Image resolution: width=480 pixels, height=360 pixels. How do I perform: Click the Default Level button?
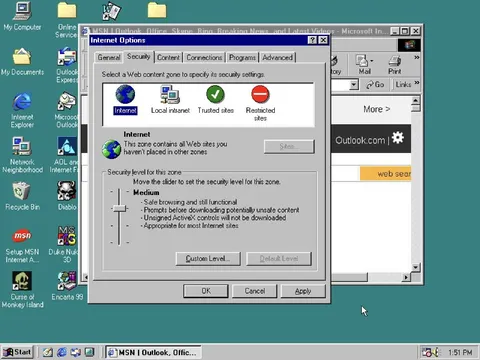(x=279, y=259)
